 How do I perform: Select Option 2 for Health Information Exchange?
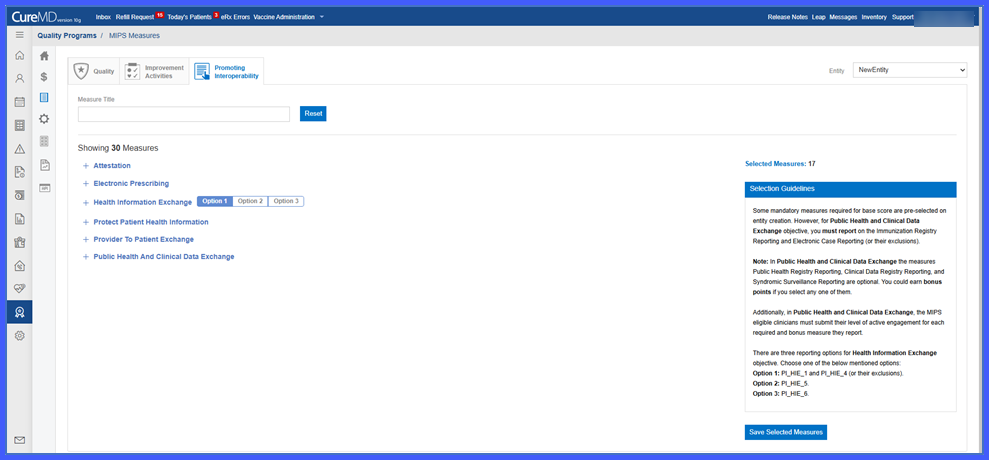(250, 201)
